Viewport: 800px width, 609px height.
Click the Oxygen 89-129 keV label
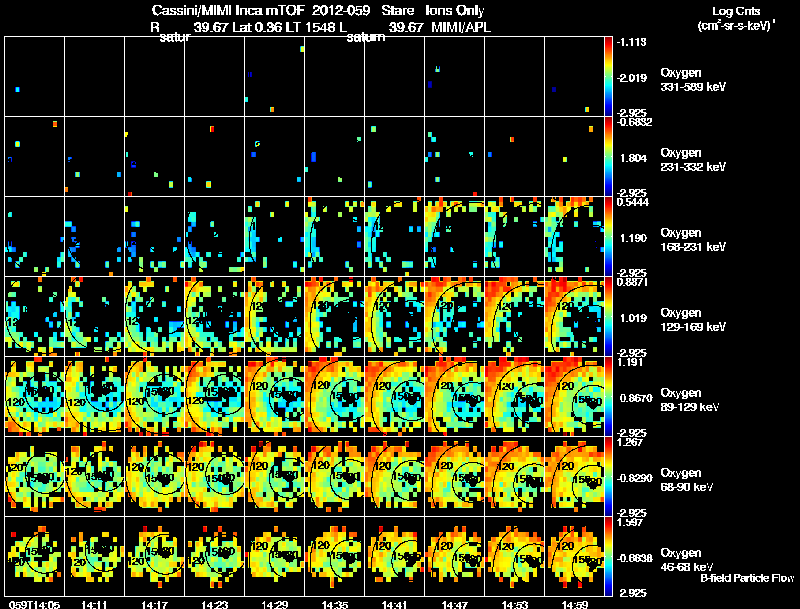690,400
